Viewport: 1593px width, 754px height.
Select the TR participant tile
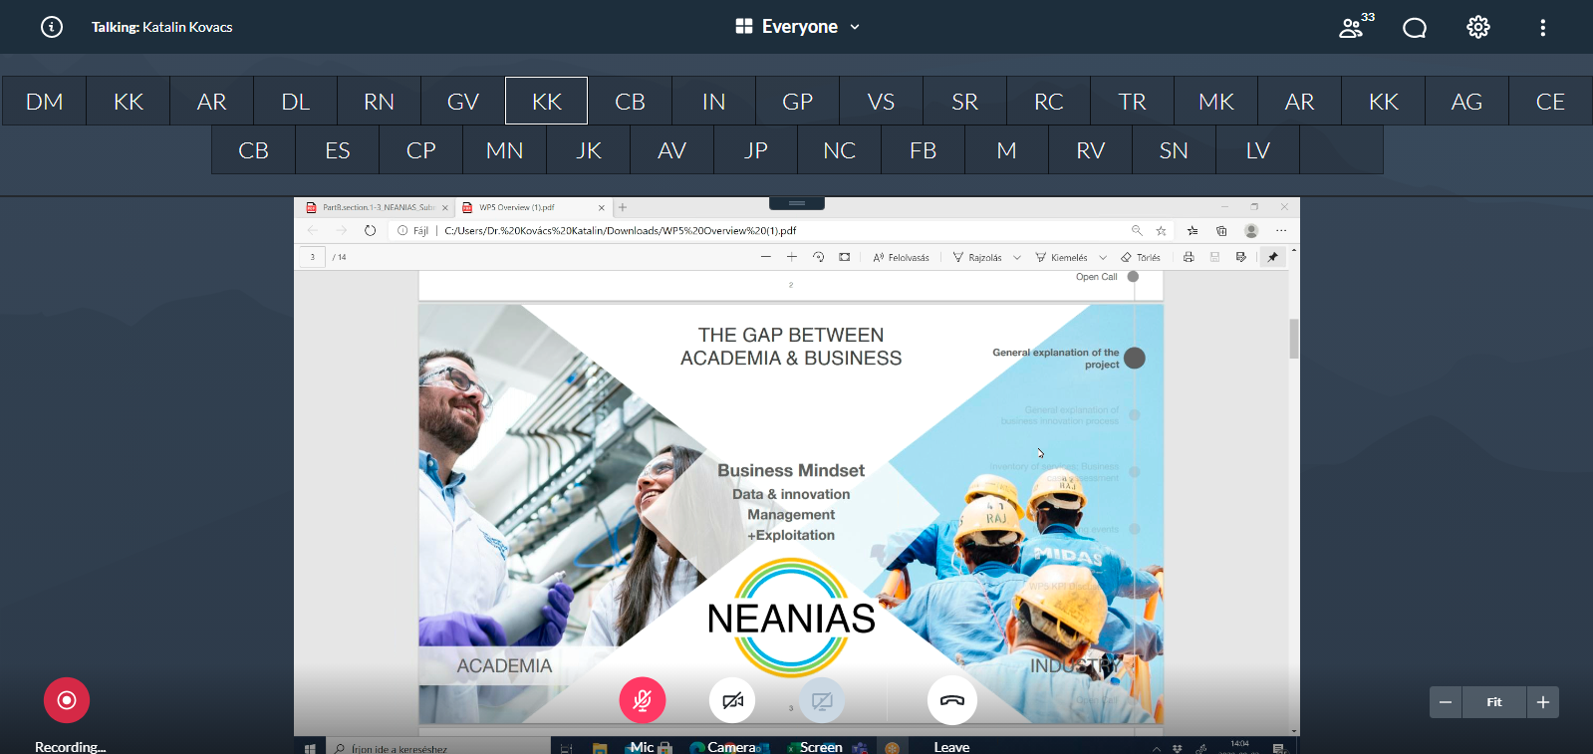[1132, 101]
